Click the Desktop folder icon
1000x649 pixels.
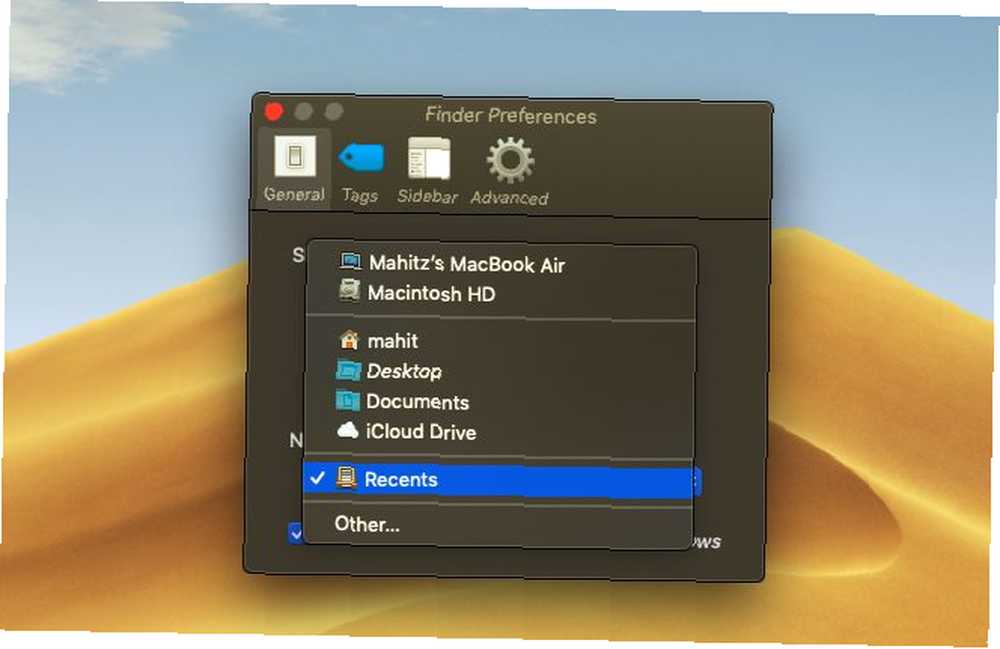coord(348,370)
